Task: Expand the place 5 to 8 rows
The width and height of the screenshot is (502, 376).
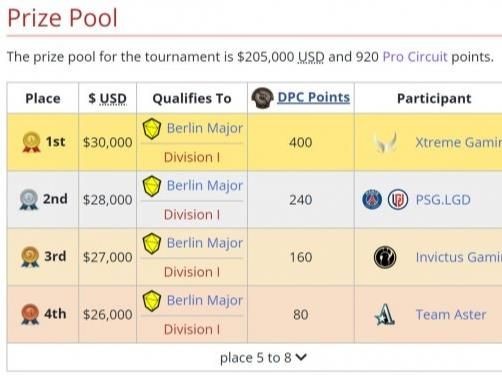Action: (x=263, y=358)
